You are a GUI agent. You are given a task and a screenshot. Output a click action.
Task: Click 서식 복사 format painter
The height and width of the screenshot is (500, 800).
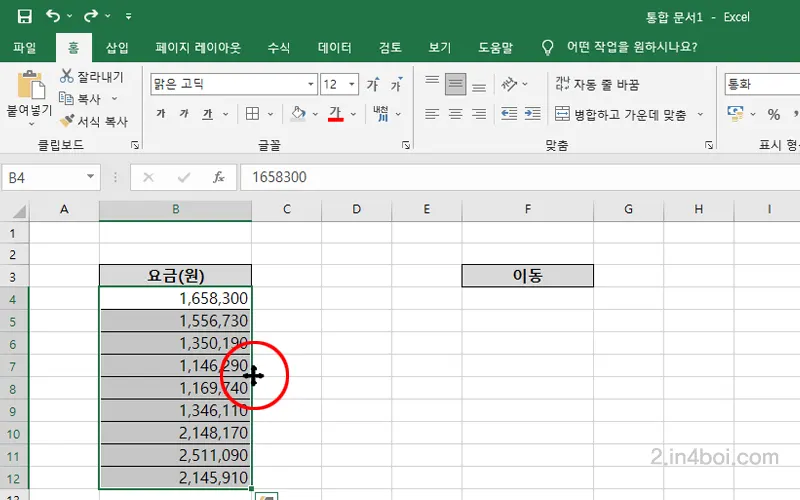pos(93,121)
